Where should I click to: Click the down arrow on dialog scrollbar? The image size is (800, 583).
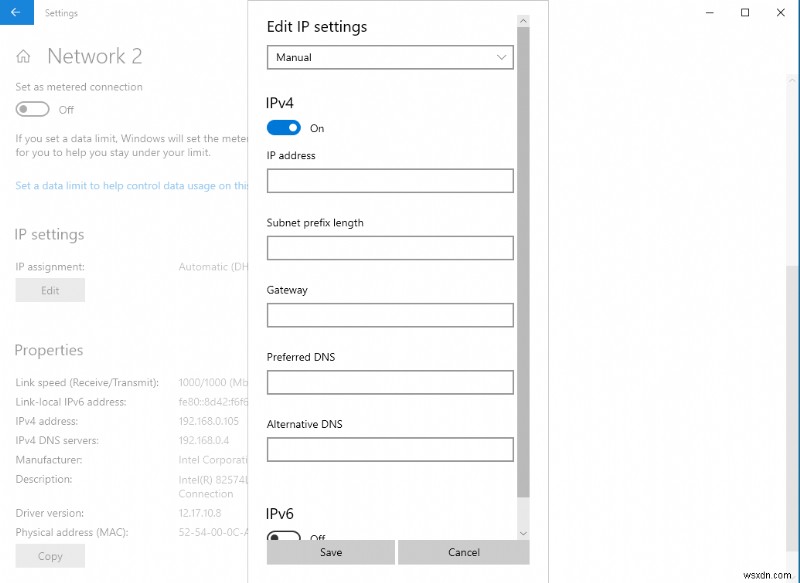click(x=523, y=533)
